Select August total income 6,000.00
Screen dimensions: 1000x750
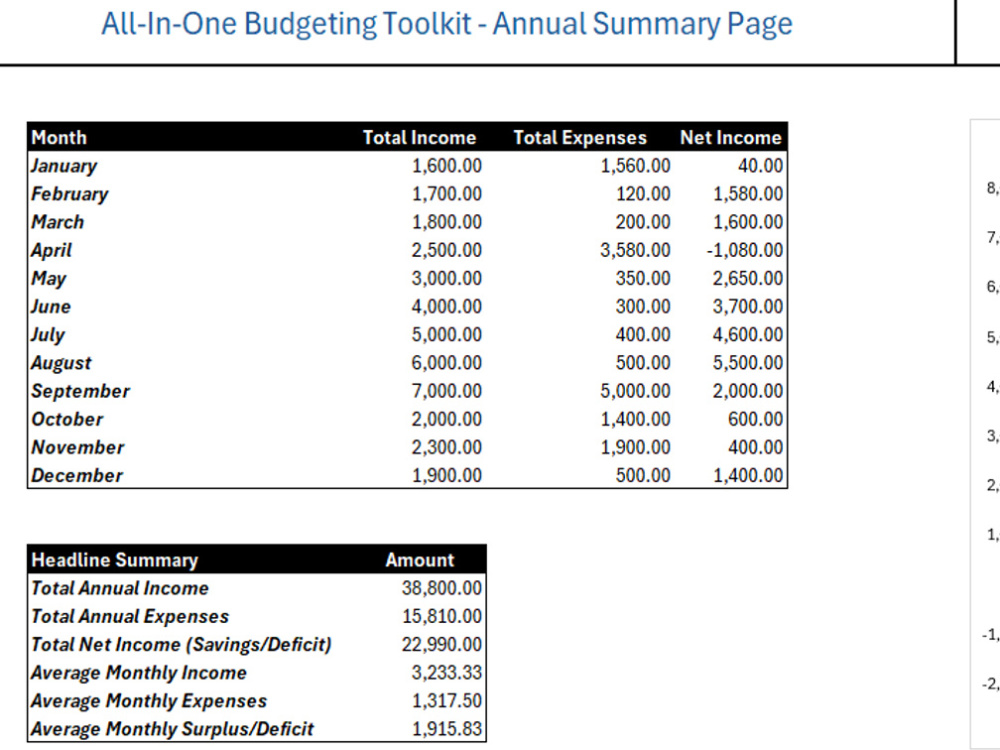coord(446,363)
